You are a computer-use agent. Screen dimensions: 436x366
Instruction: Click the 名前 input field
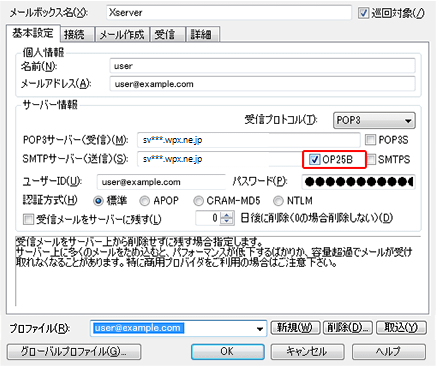click(x=262, y=66)
